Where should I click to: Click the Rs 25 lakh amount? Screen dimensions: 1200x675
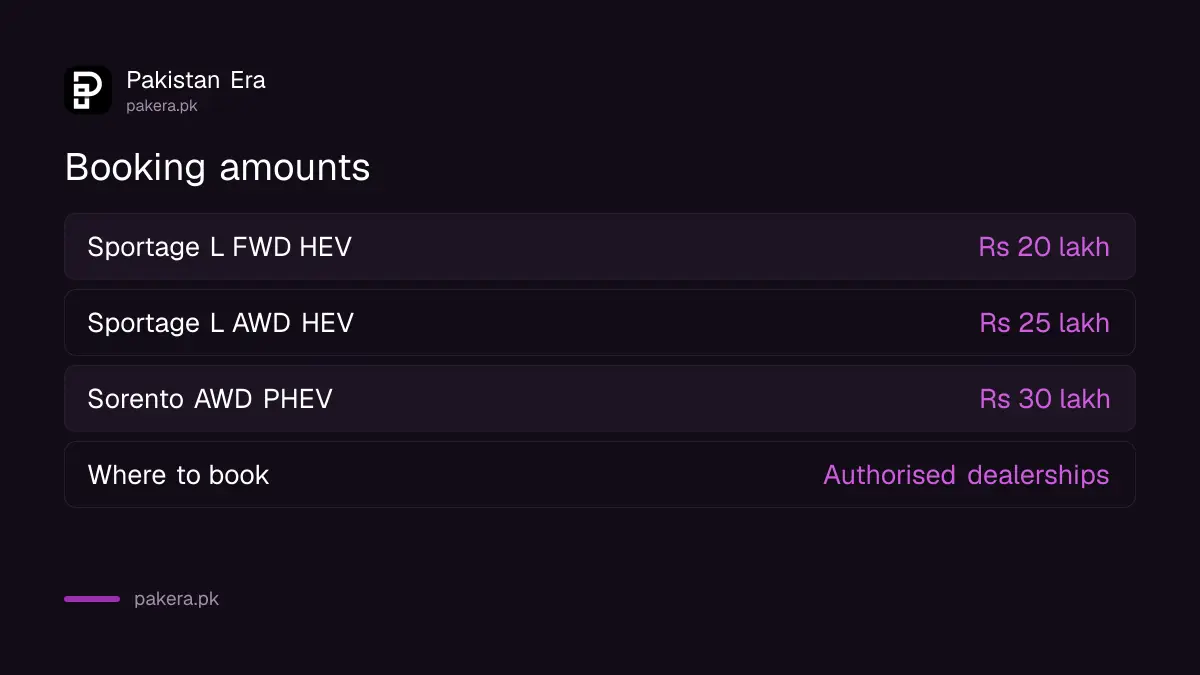[x=1045, y=323]
